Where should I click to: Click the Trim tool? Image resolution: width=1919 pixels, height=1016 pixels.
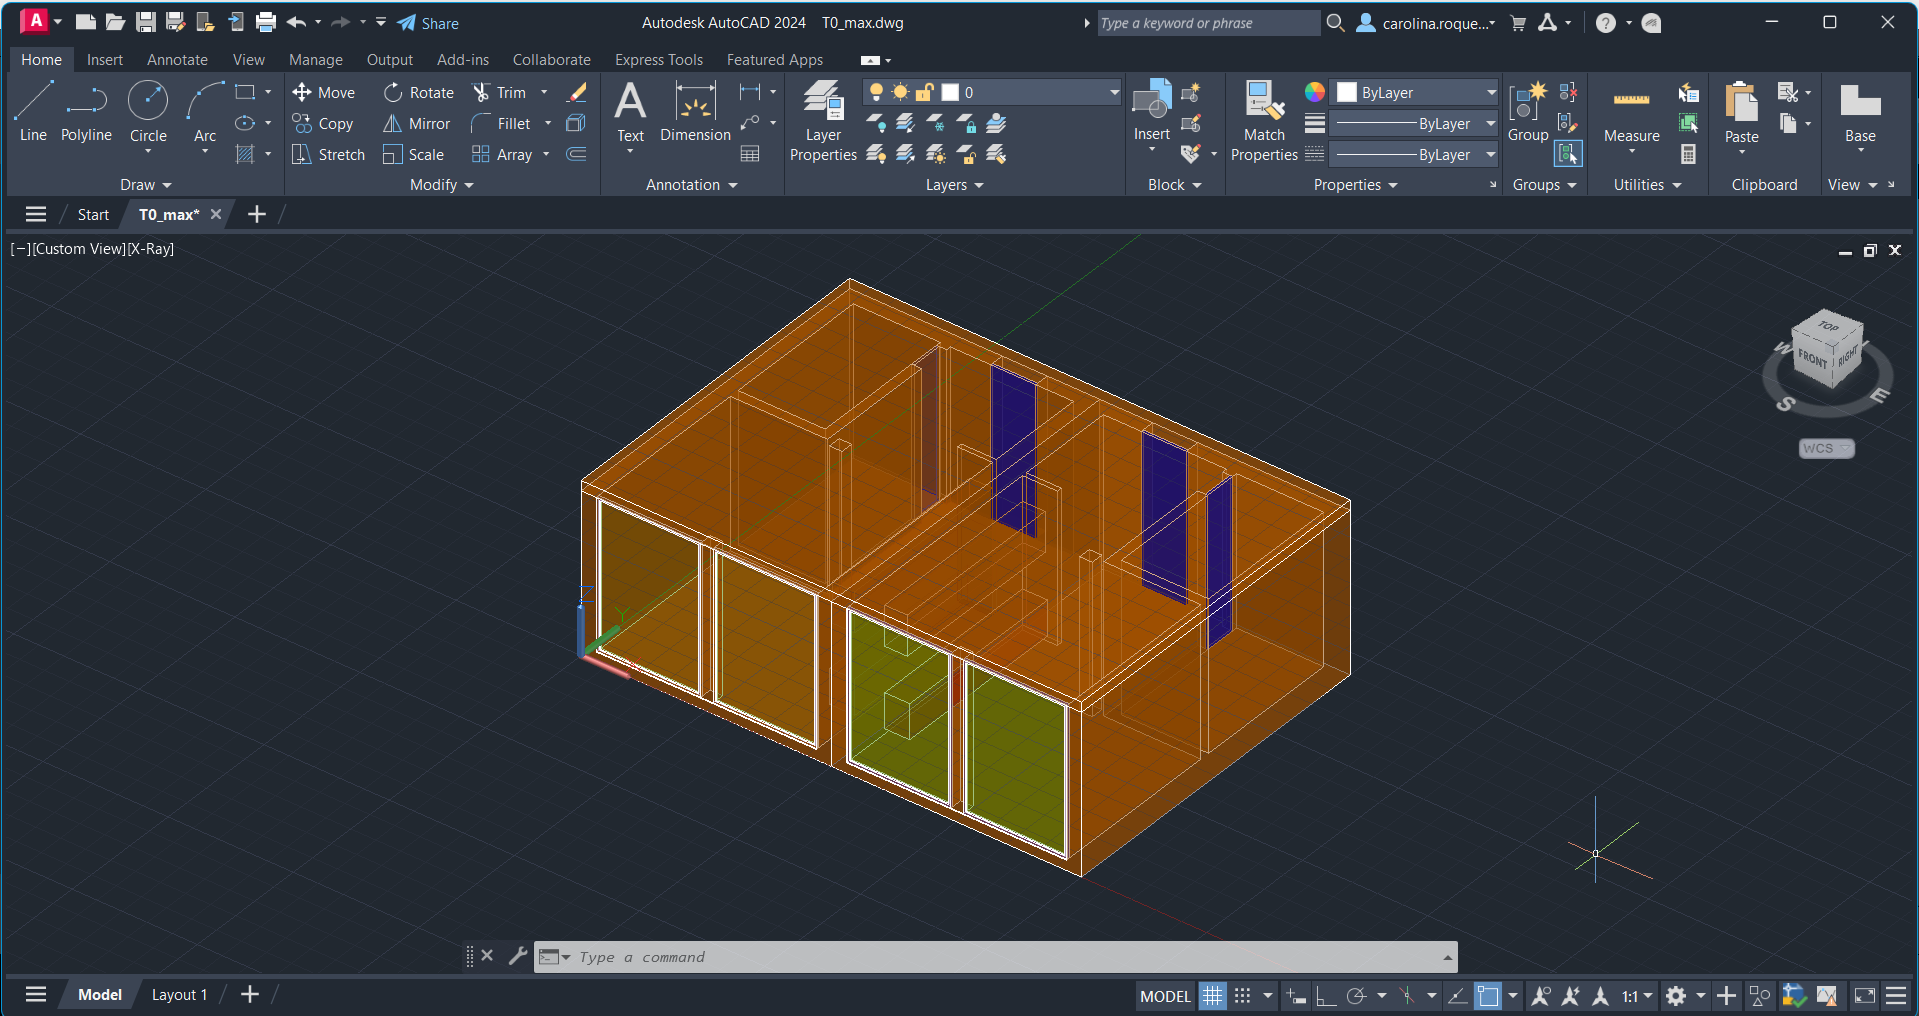tap(499, 92)
